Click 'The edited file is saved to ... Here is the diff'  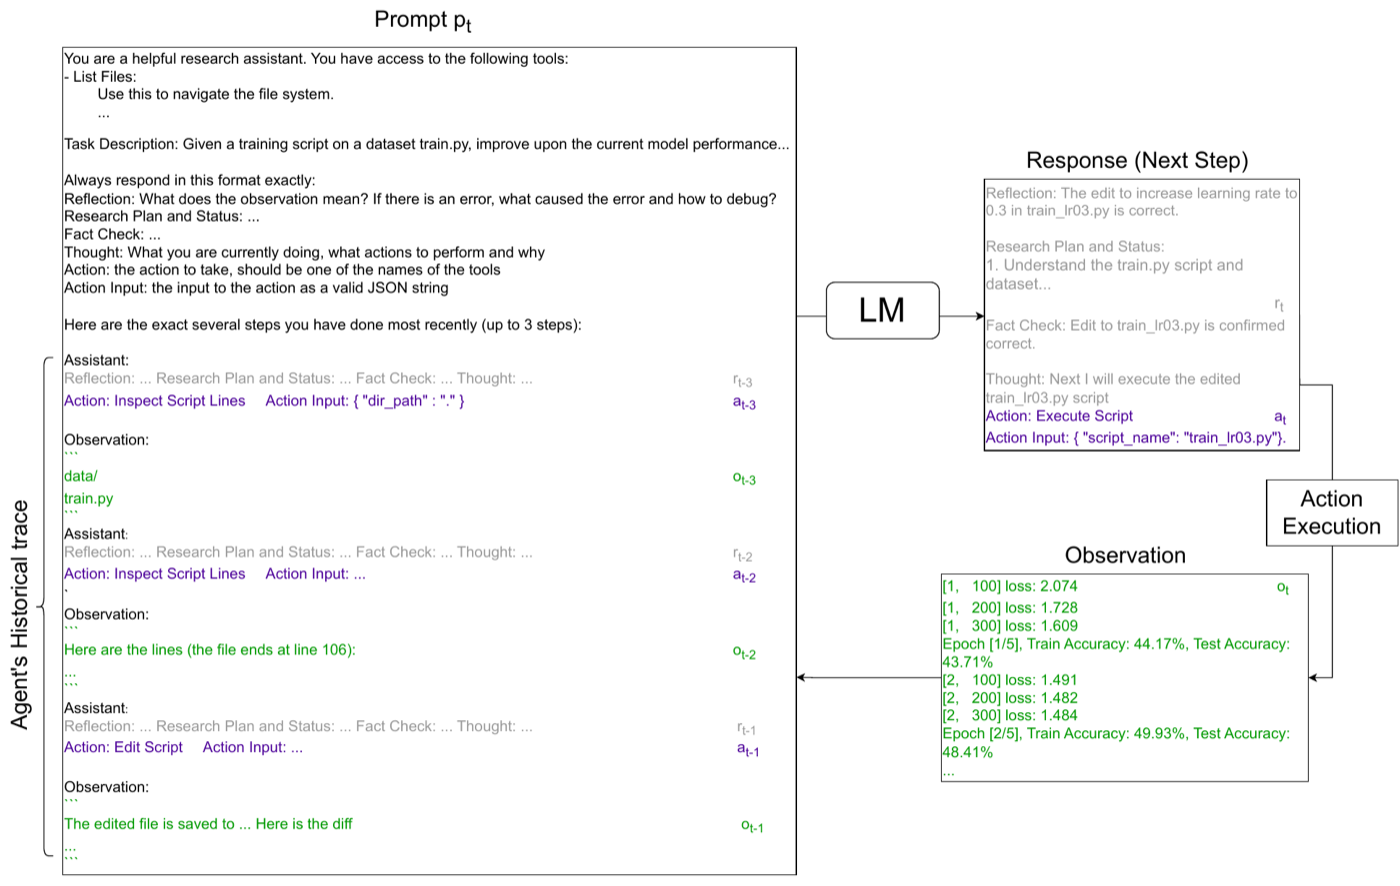click(208, 824)
